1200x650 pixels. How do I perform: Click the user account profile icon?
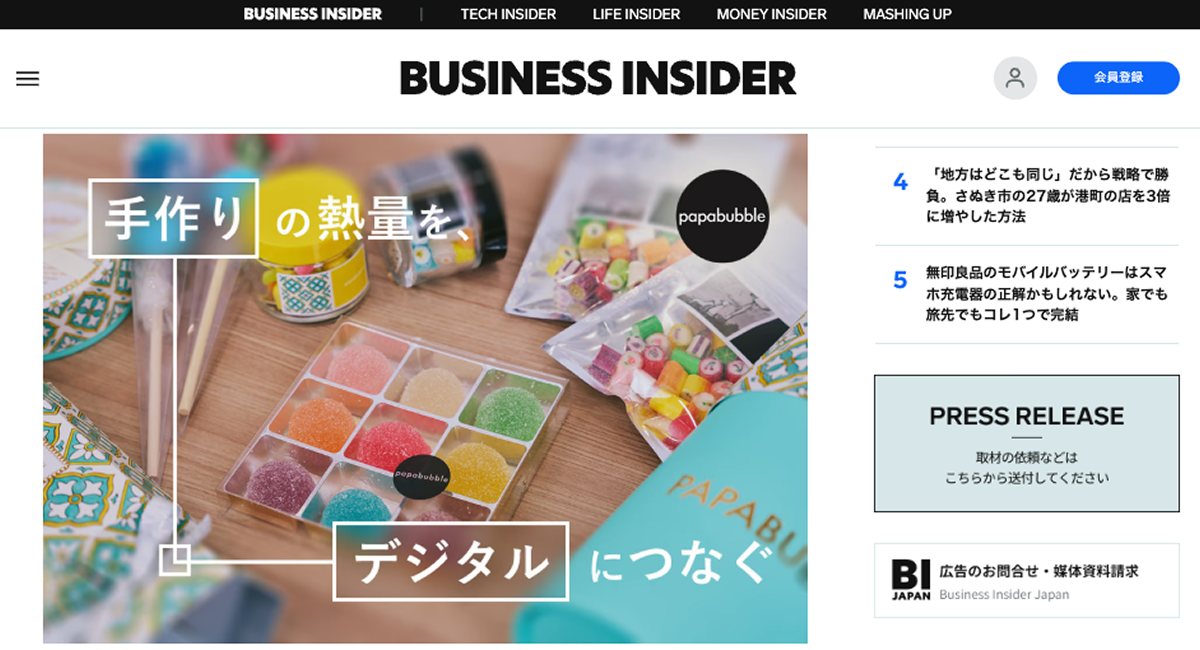pos(1015,77)
